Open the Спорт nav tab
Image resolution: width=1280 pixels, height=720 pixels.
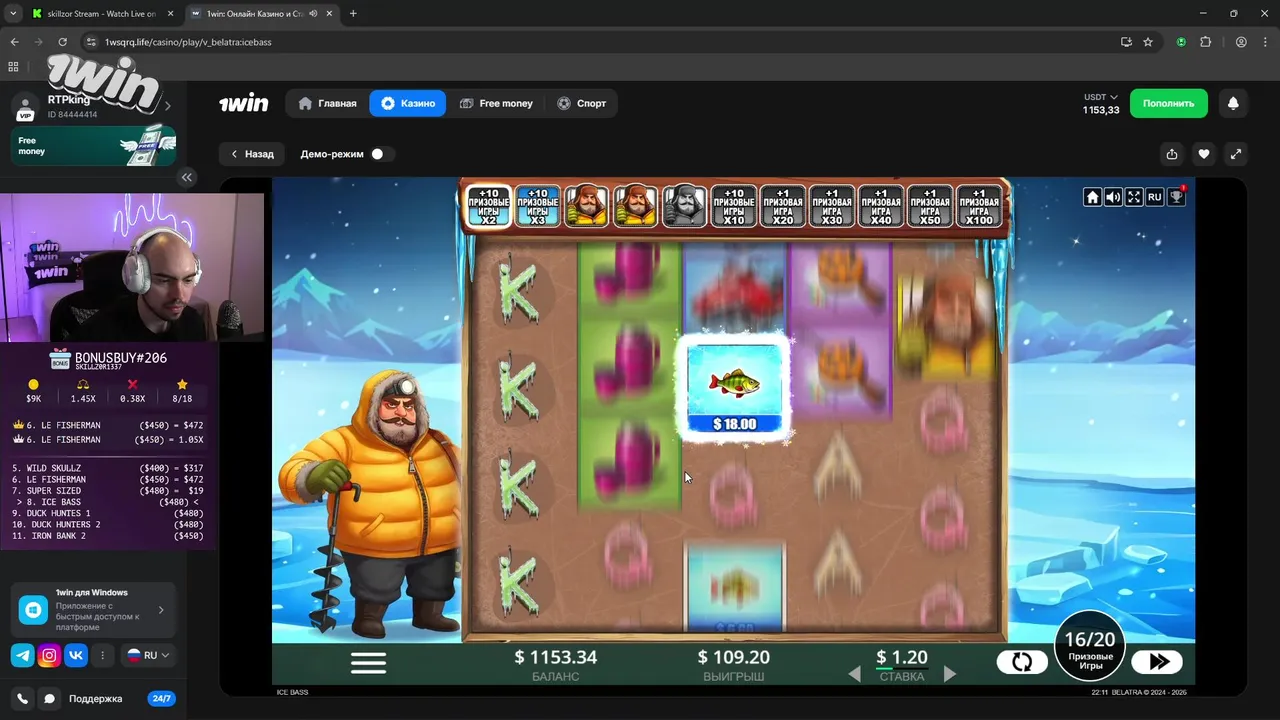point(582,103)
